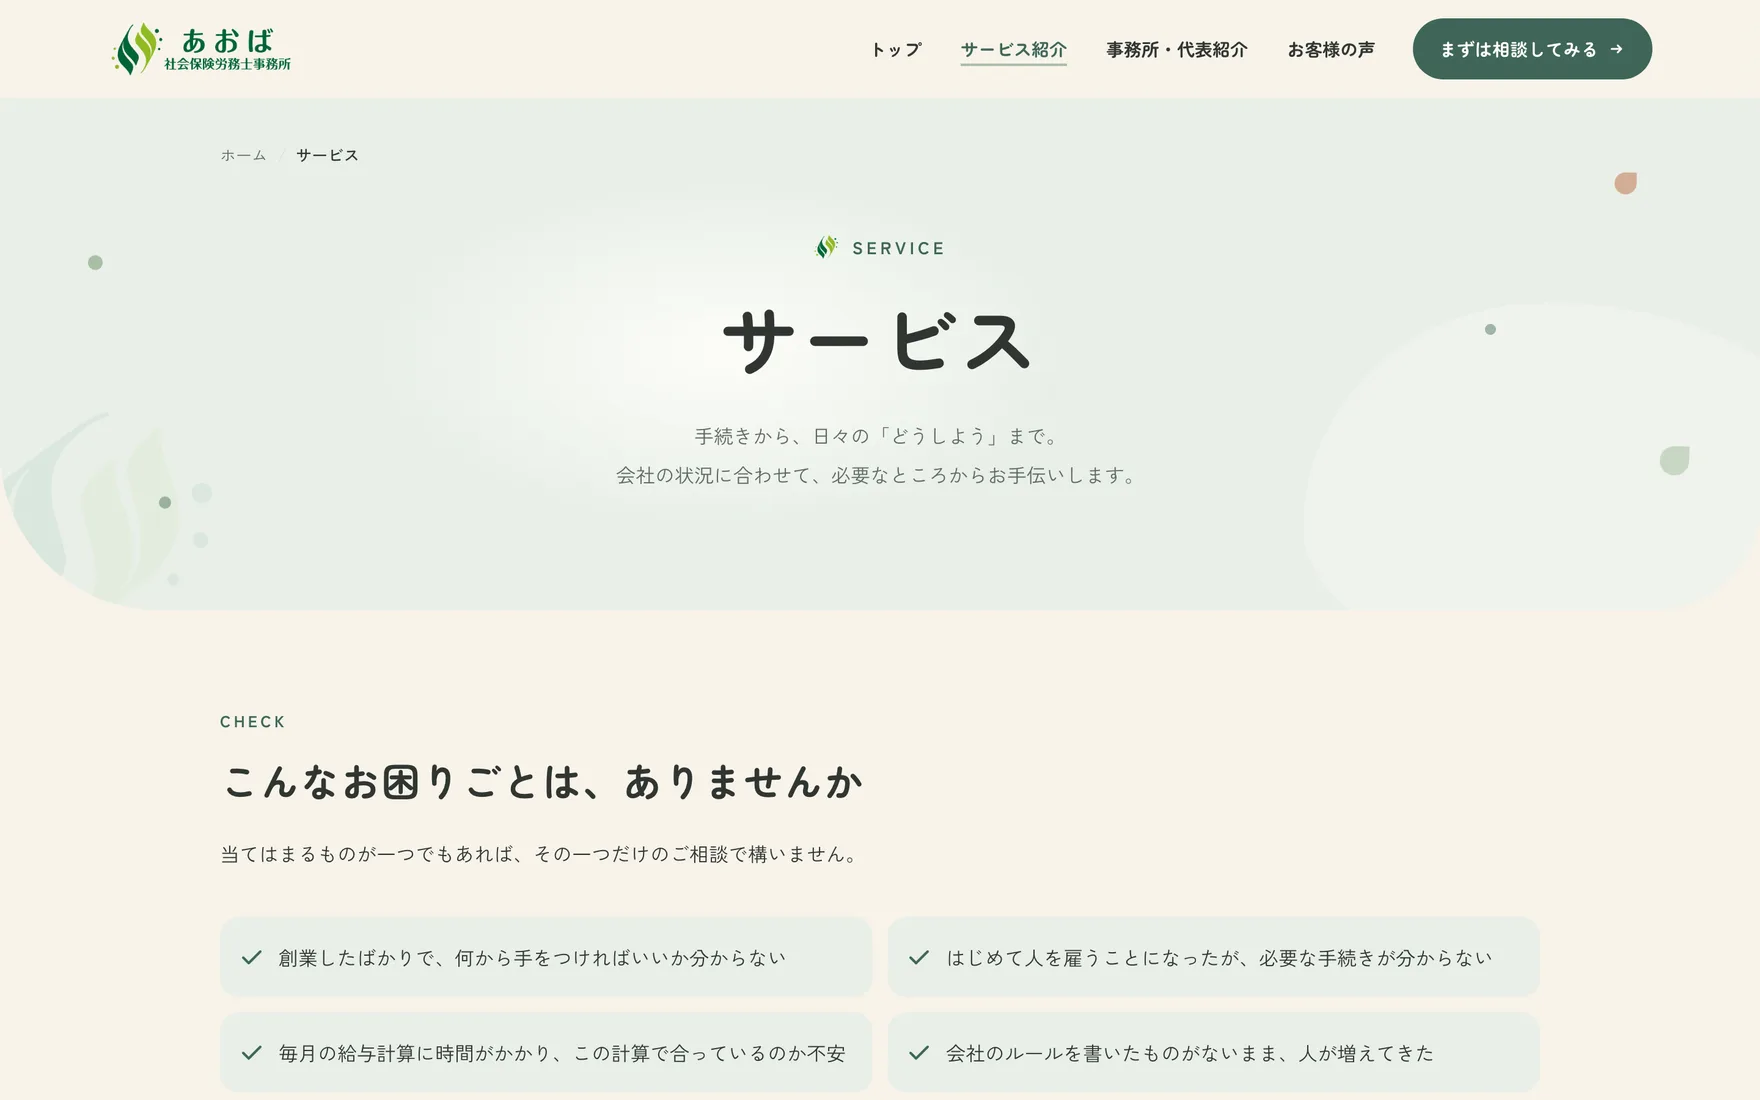Click the arrow icon in consultation button
The height and width of the screenshot is (1100, 1760).
click(x=1616, y=49)
